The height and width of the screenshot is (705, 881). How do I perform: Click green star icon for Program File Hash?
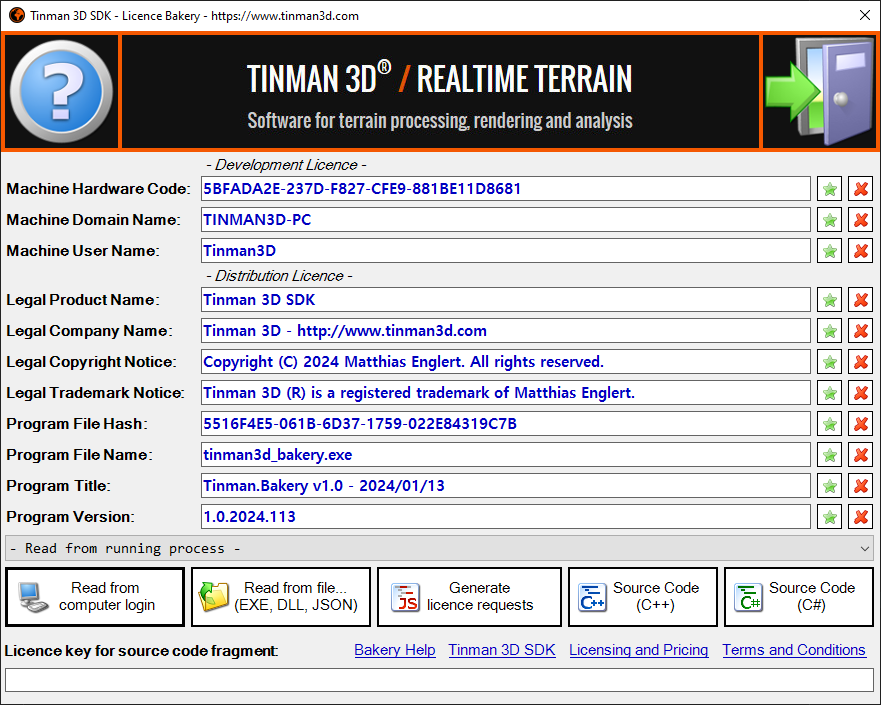(829, 424)
